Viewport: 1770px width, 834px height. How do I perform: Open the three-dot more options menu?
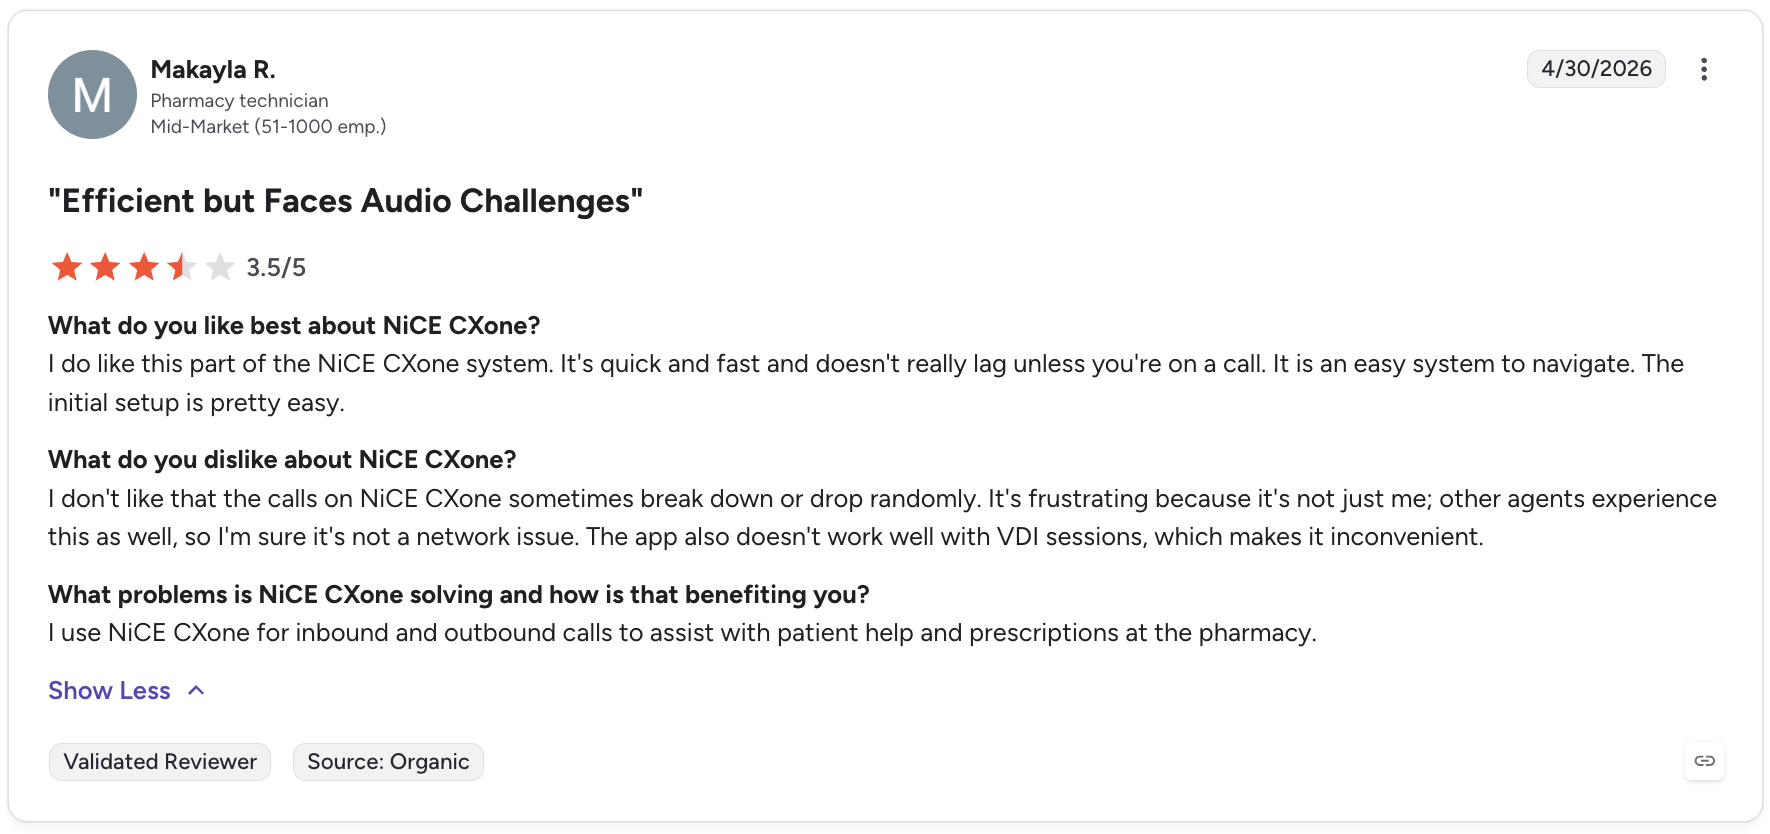coord(1704,69)
